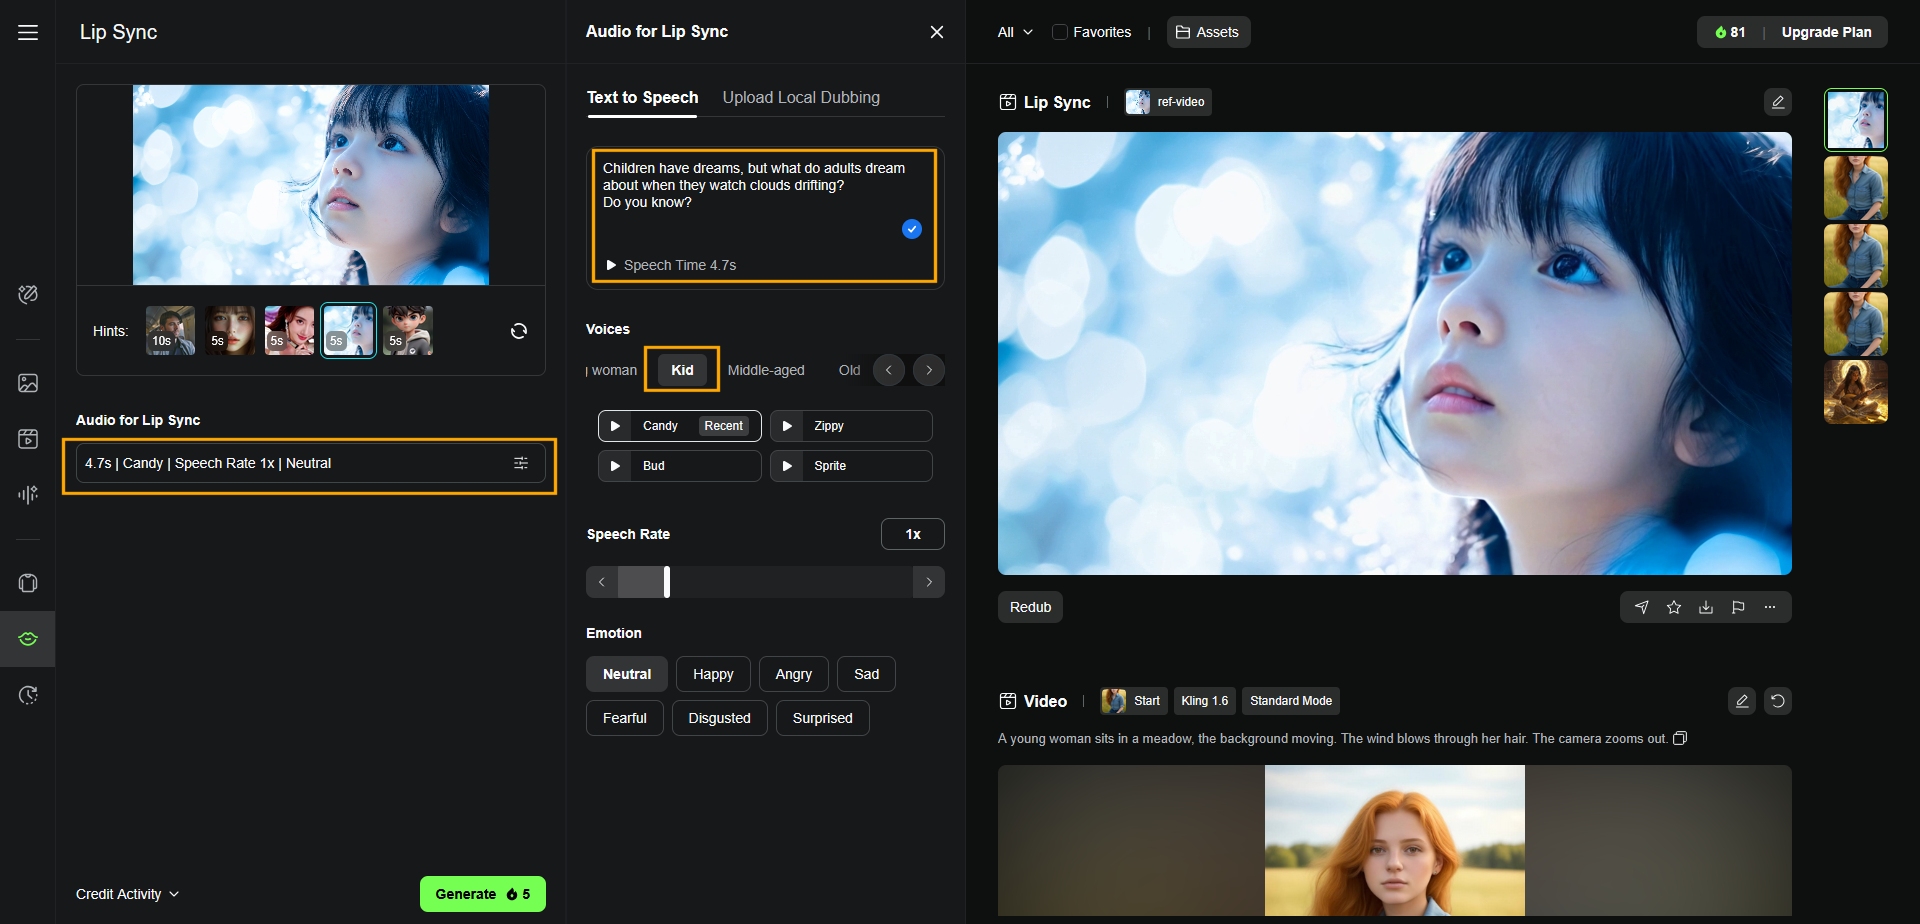The width and height of the screenshot is (1920, 924).
Task: Toggle the blue checkmark in text box
Action: (912, 229)
